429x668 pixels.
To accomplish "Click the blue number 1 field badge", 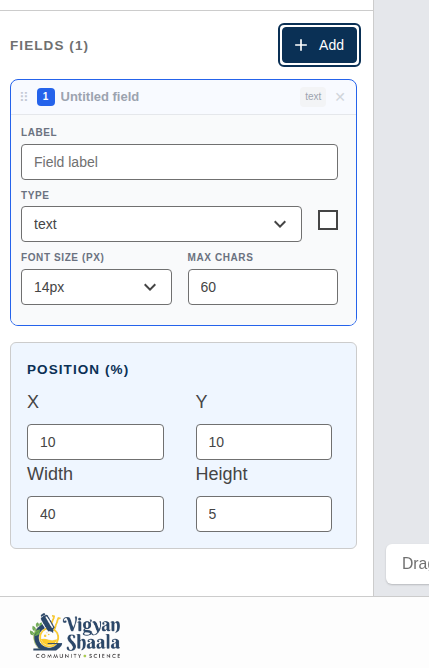I will click(46, 97).
